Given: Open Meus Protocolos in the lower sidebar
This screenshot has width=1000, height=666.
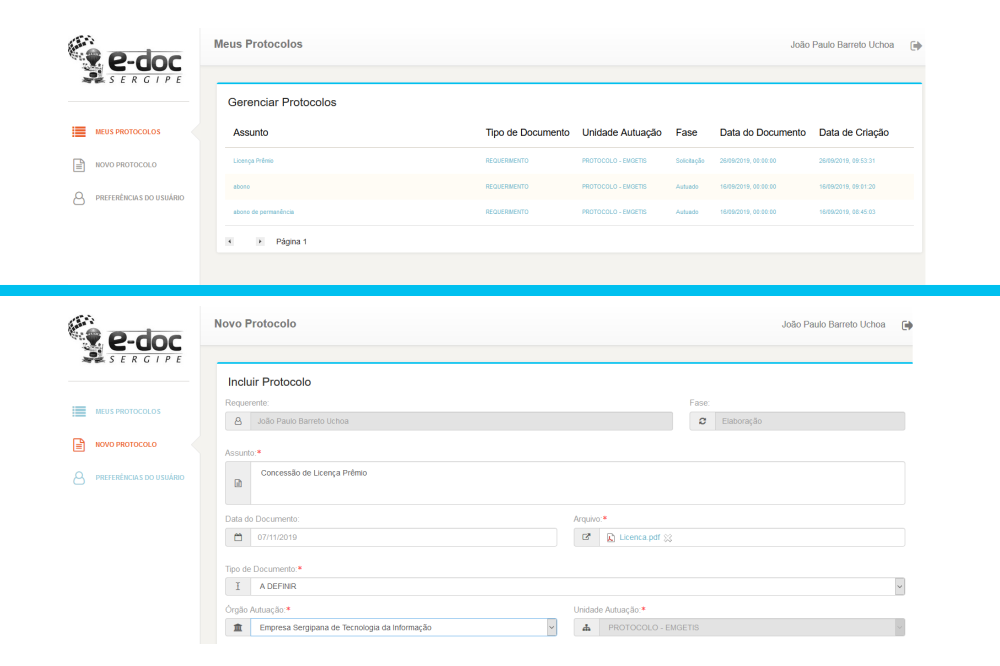Looking at the screenshot, I should (x=127, y=411).
